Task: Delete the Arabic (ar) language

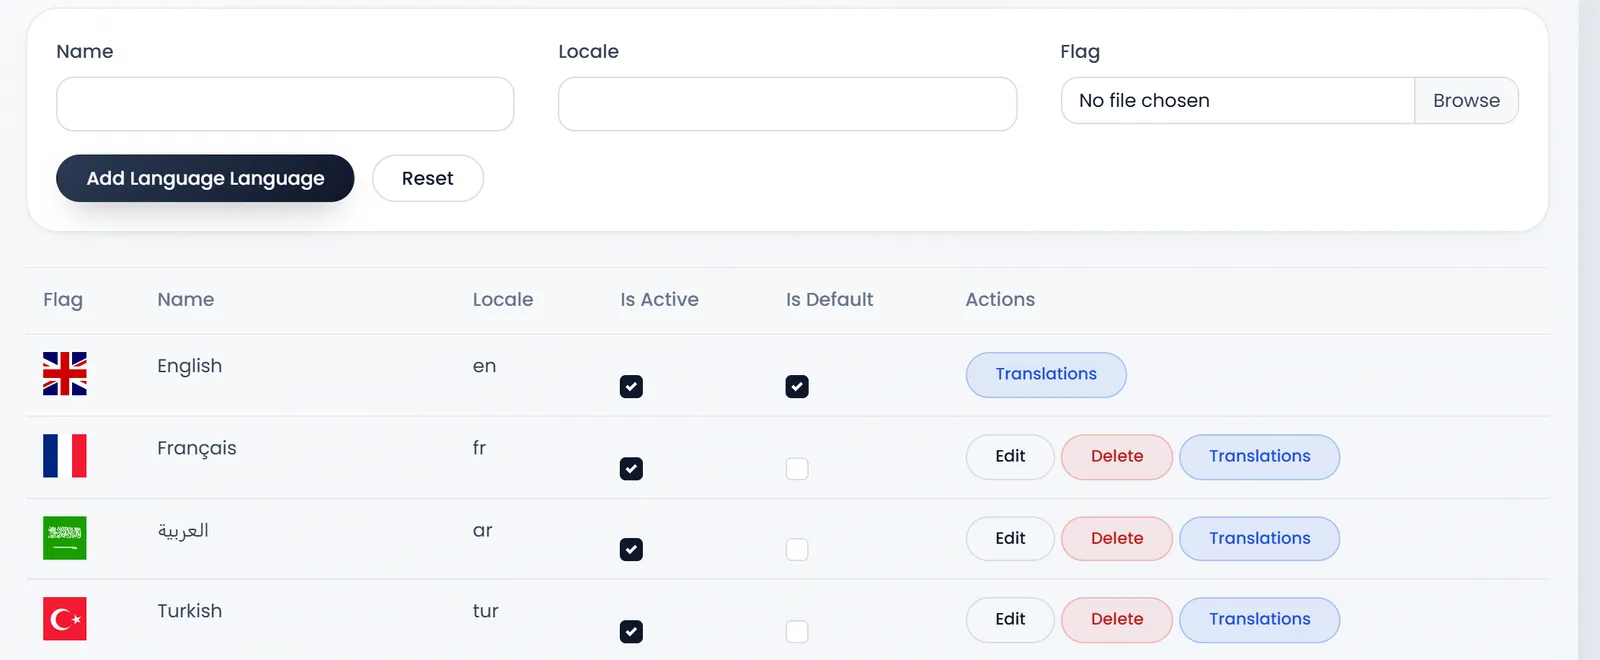Action: 1117,538
